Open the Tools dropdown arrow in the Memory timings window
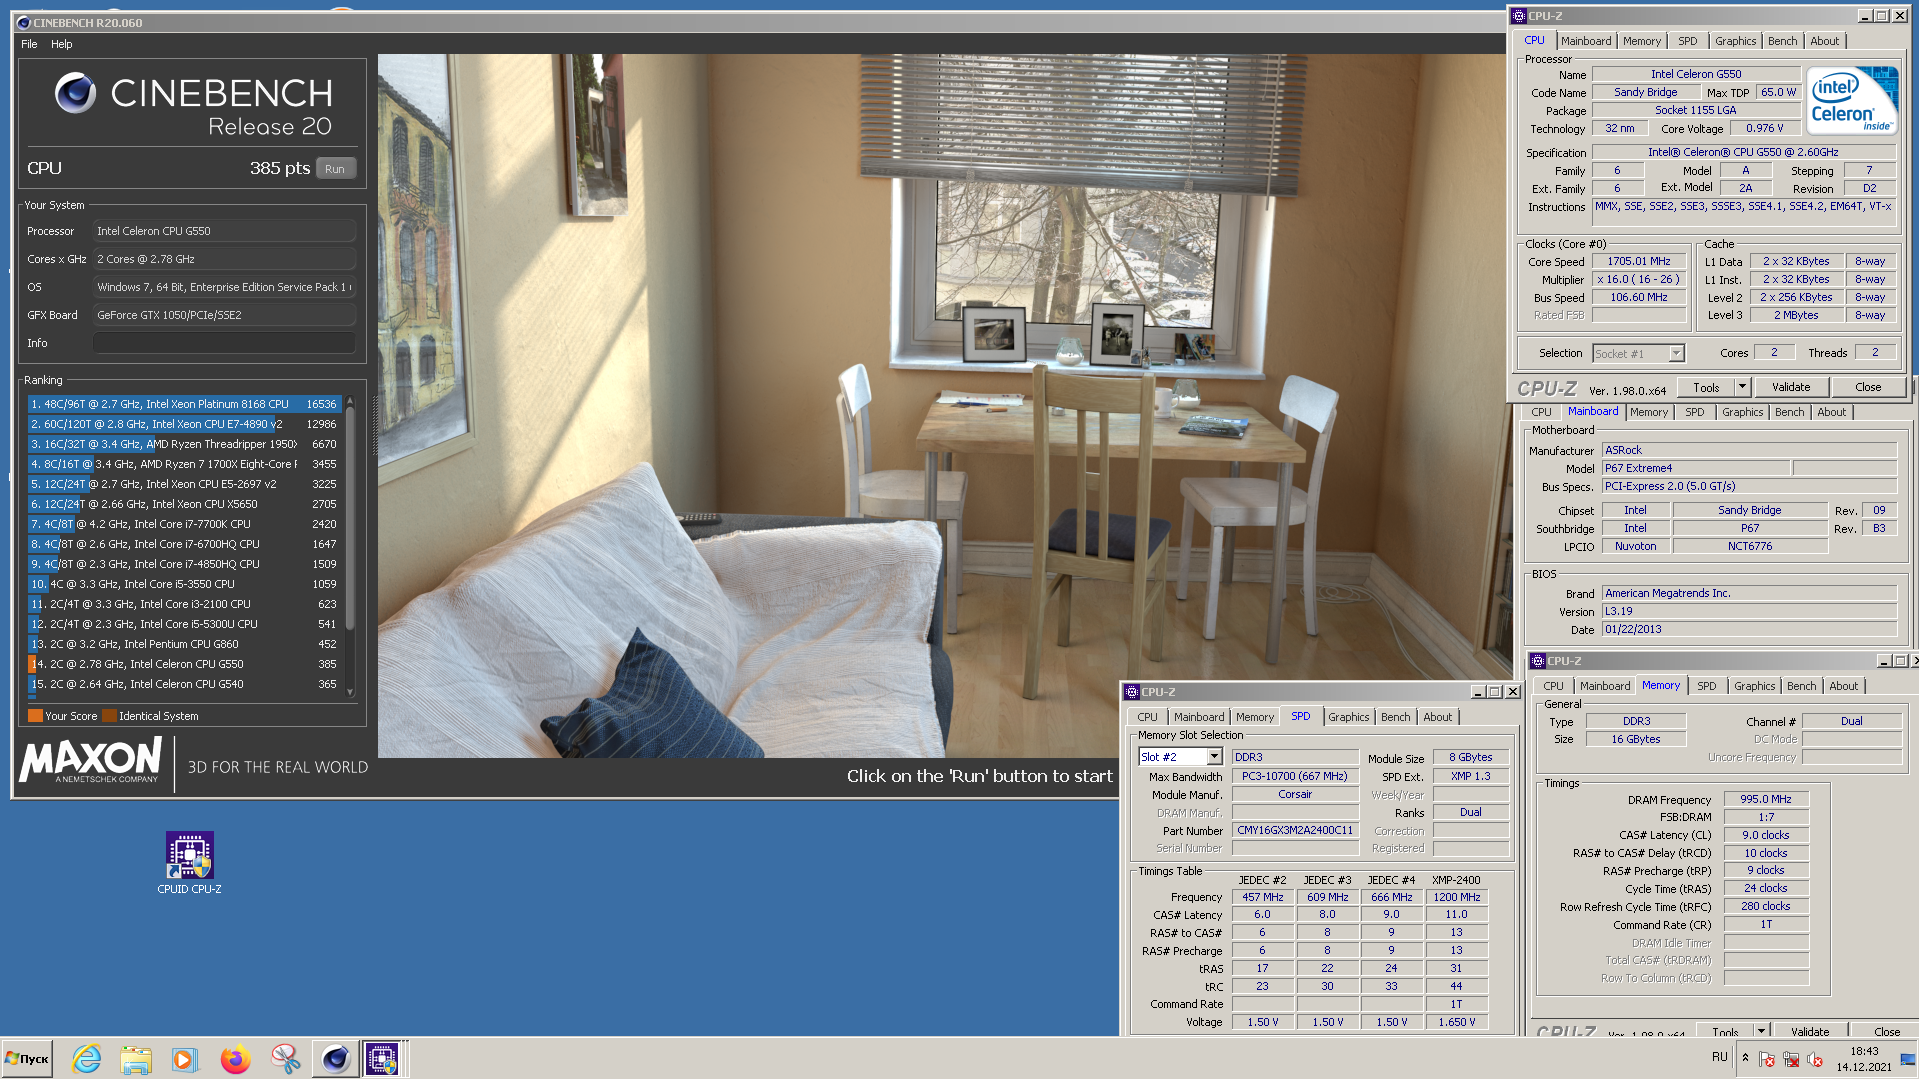The width and height of the screenshot is (1919, 1079). tap(1761, 1030)
